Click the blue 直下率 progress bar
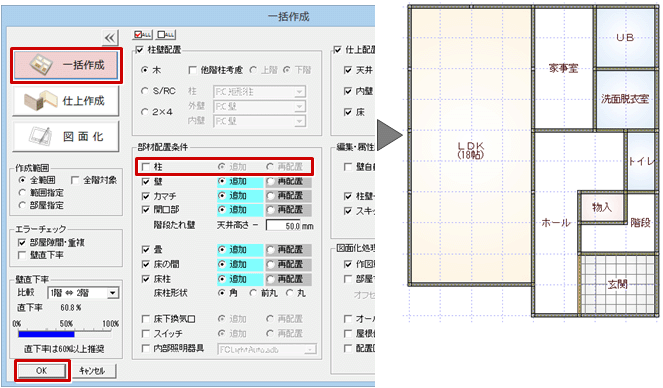663x388 pixels. (x=47, y=334)
